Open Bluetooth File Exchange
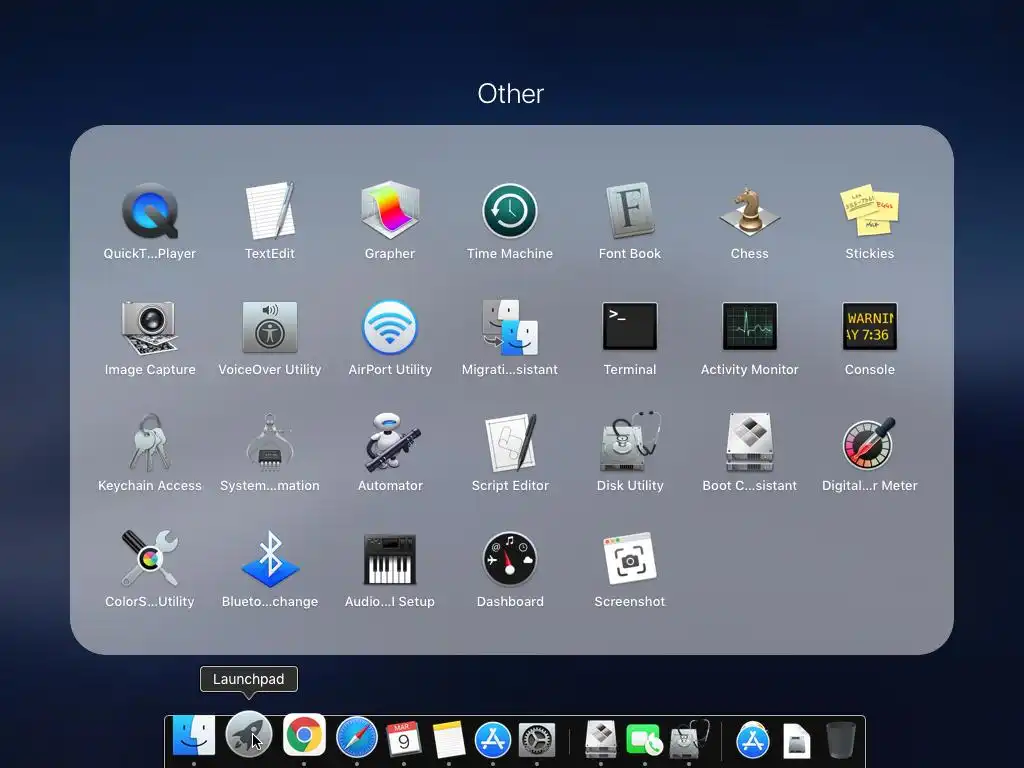1024x768 pixels. pos(270,559)
